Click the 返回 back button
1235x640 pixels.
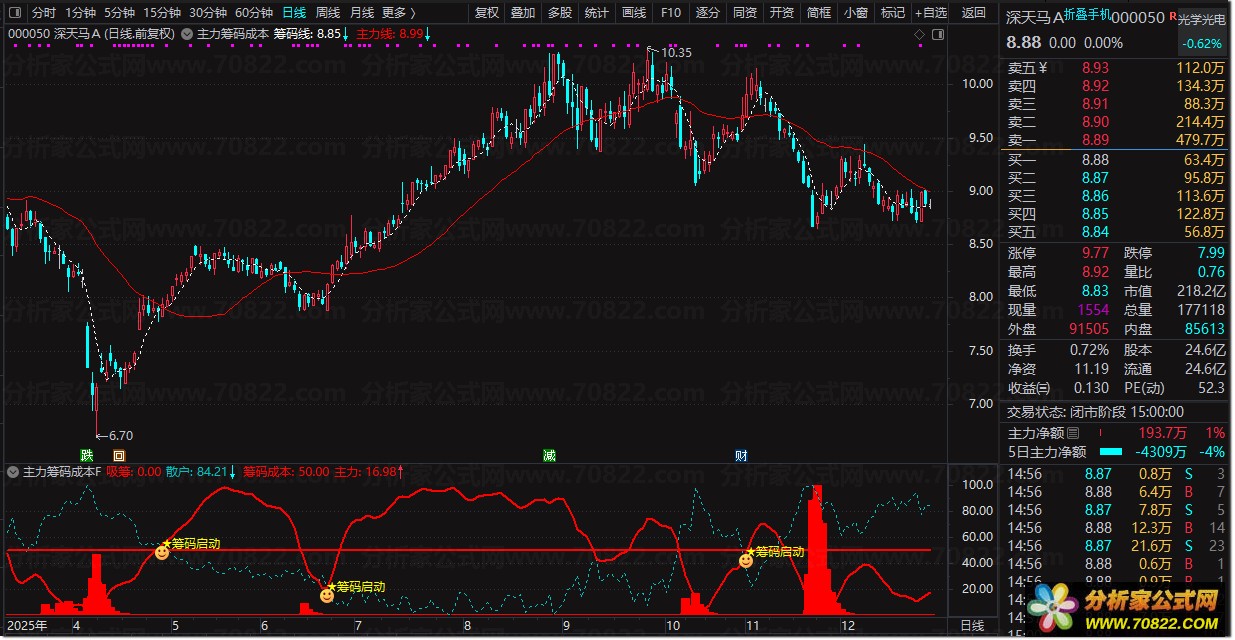click(x=973, y=13)
